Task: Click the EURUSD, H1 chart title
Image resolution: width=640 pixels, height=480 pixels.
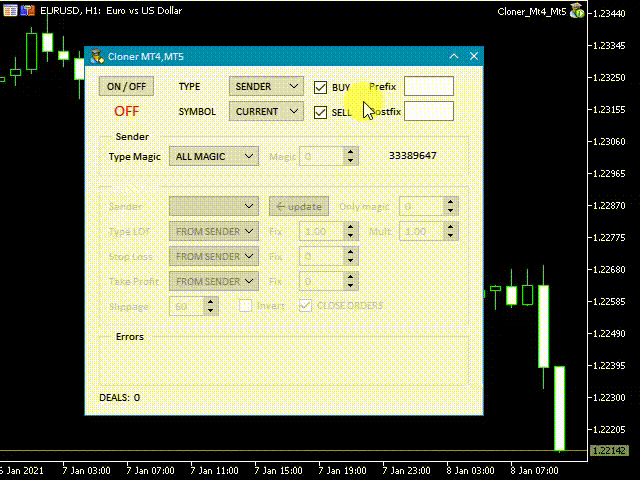Action: pos(111,11)
